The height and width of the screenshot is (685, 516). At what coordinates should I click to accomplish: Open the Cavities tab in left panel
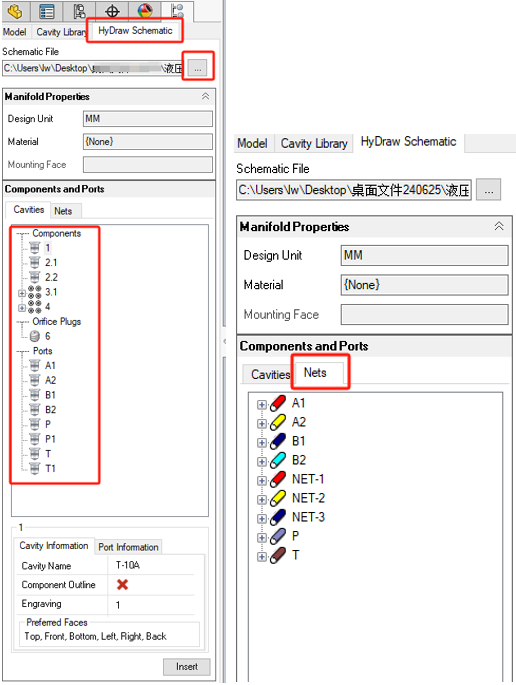tap(28, 210)
